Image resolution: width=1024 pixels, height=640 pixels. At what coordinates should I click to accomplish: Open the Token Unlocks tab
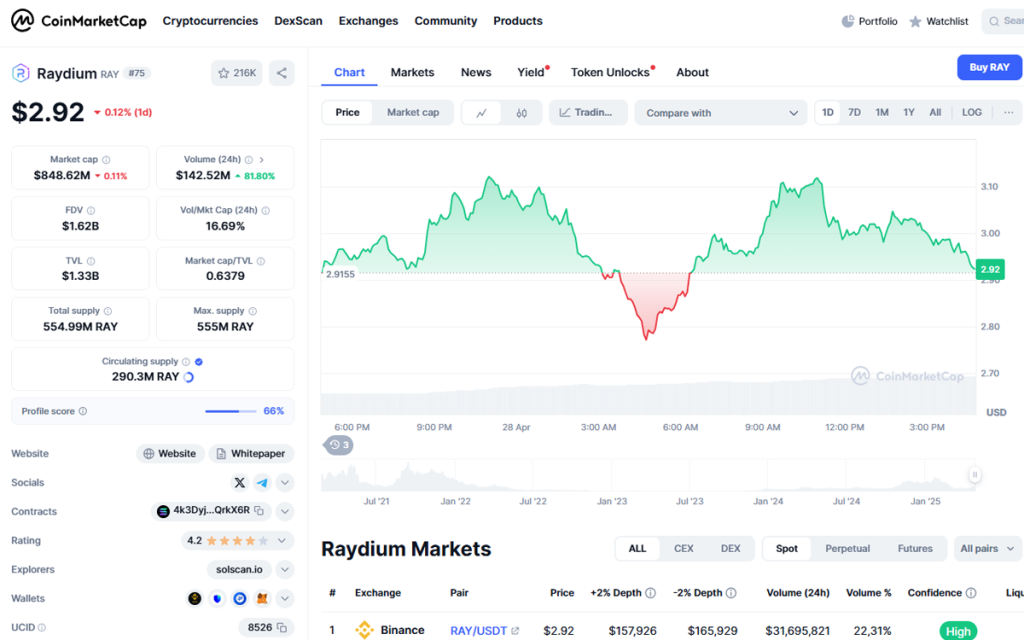click(610, 72)
